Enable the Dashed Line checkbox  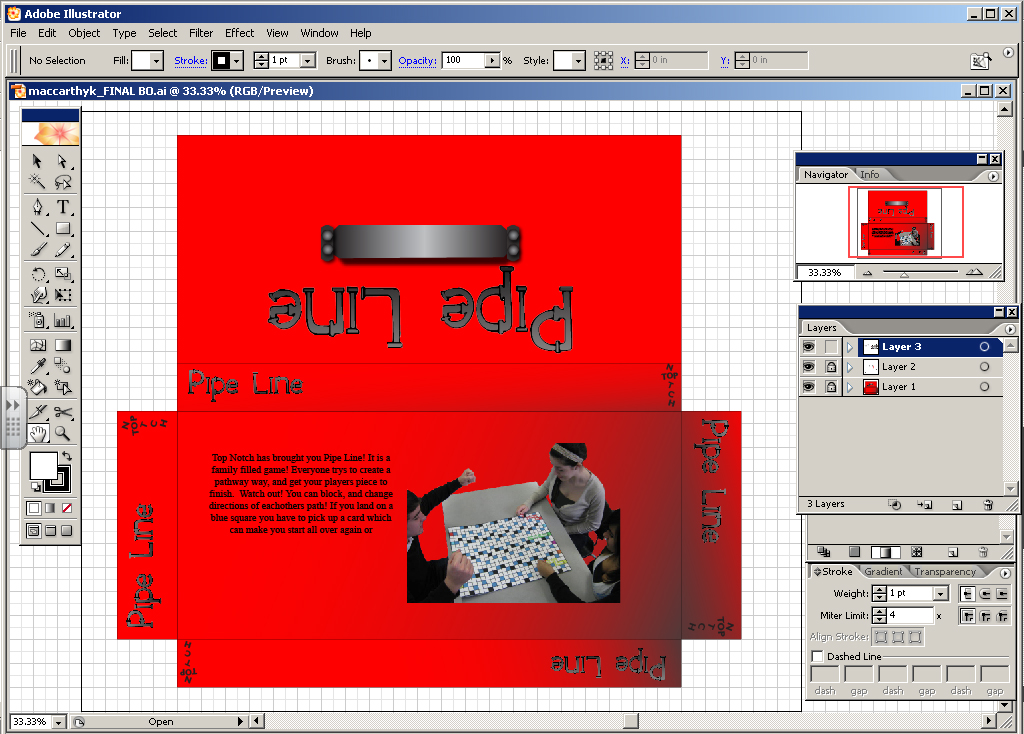[x=817, y=656]
